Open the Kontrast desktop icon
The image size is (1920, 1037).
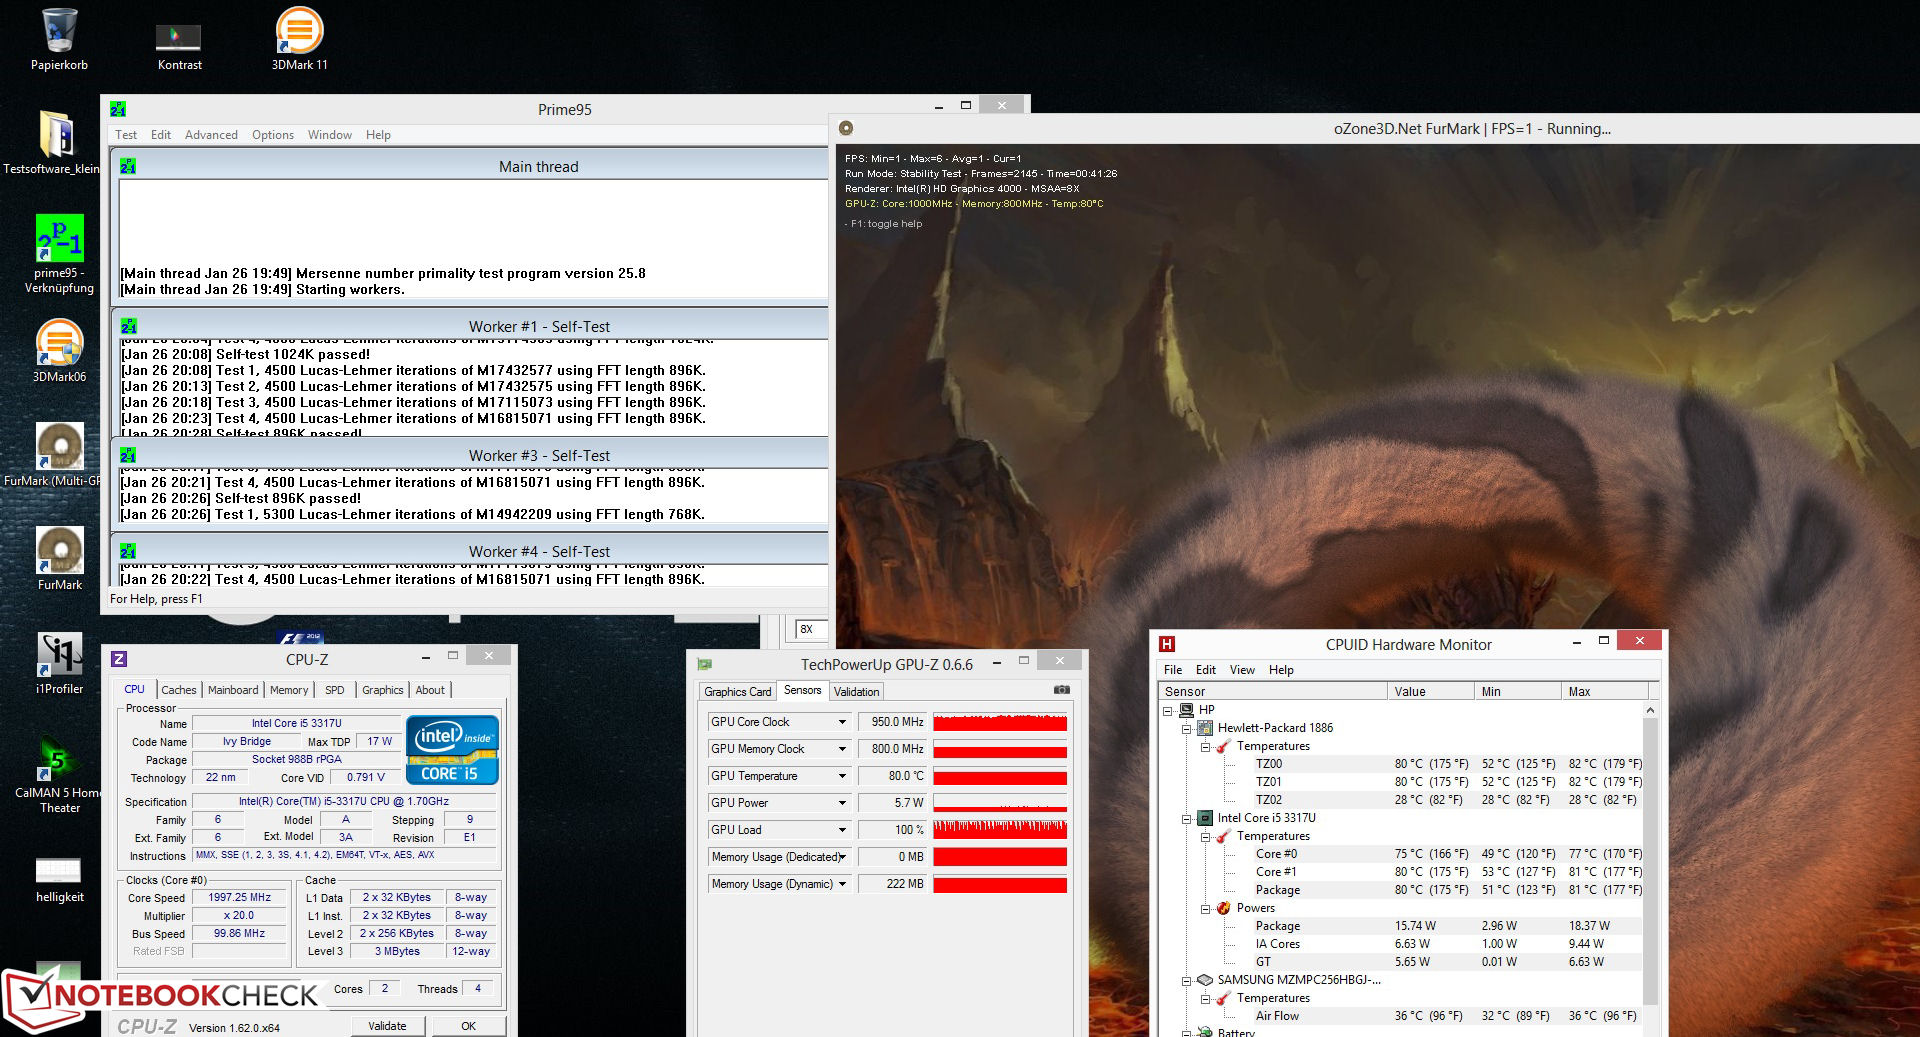179,38
